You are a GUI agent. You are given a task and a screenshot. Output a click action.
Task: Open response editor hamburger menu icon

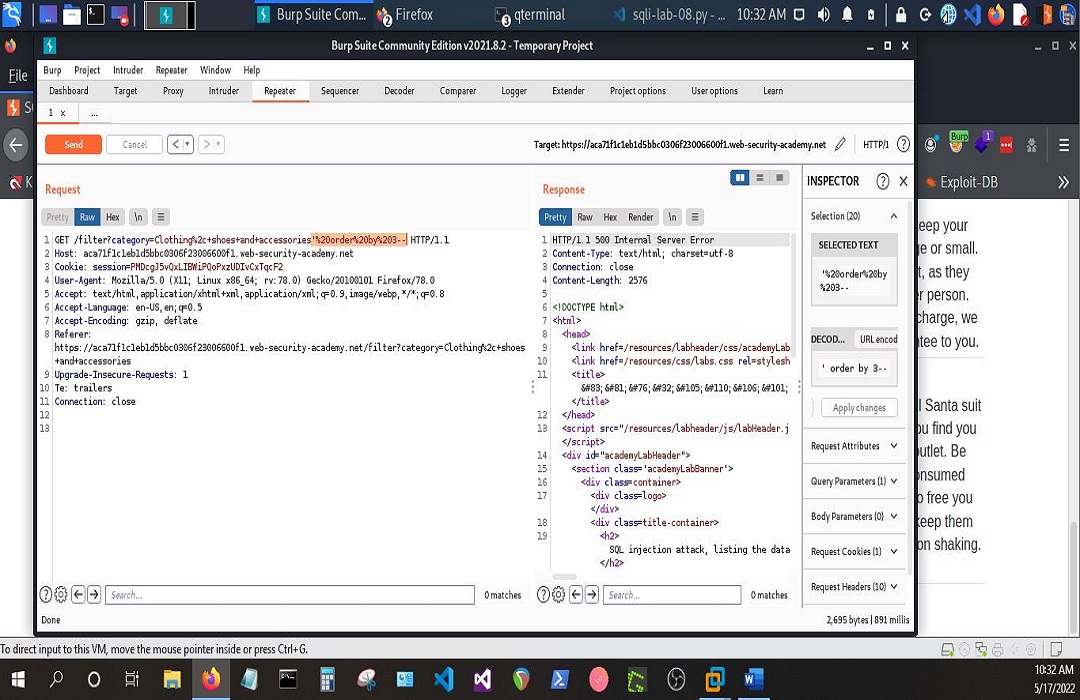[x=695, y=217]
